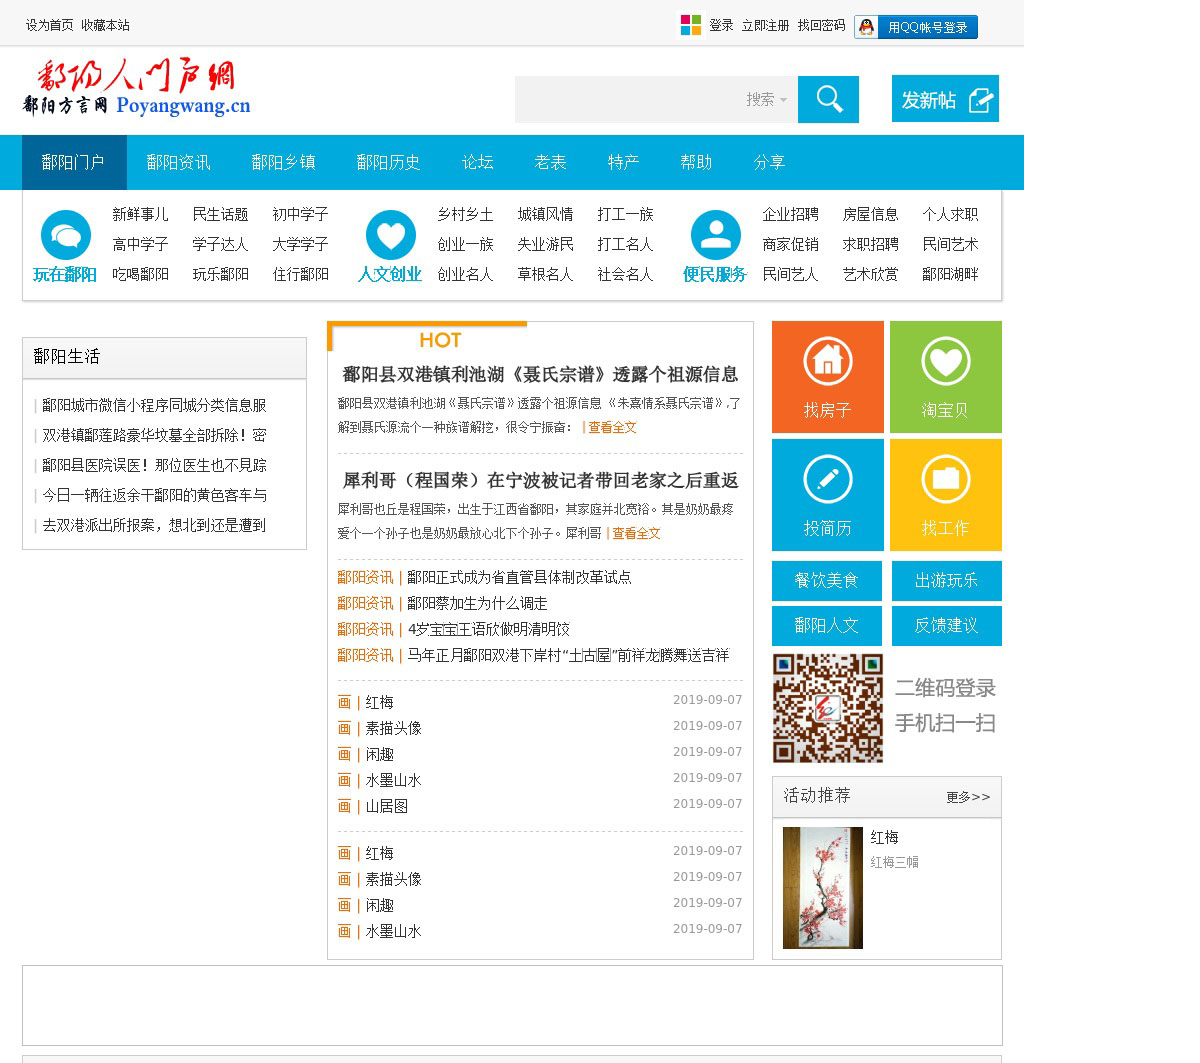Click the heart 人文创业 circle icon

click(x=390, y=236)
